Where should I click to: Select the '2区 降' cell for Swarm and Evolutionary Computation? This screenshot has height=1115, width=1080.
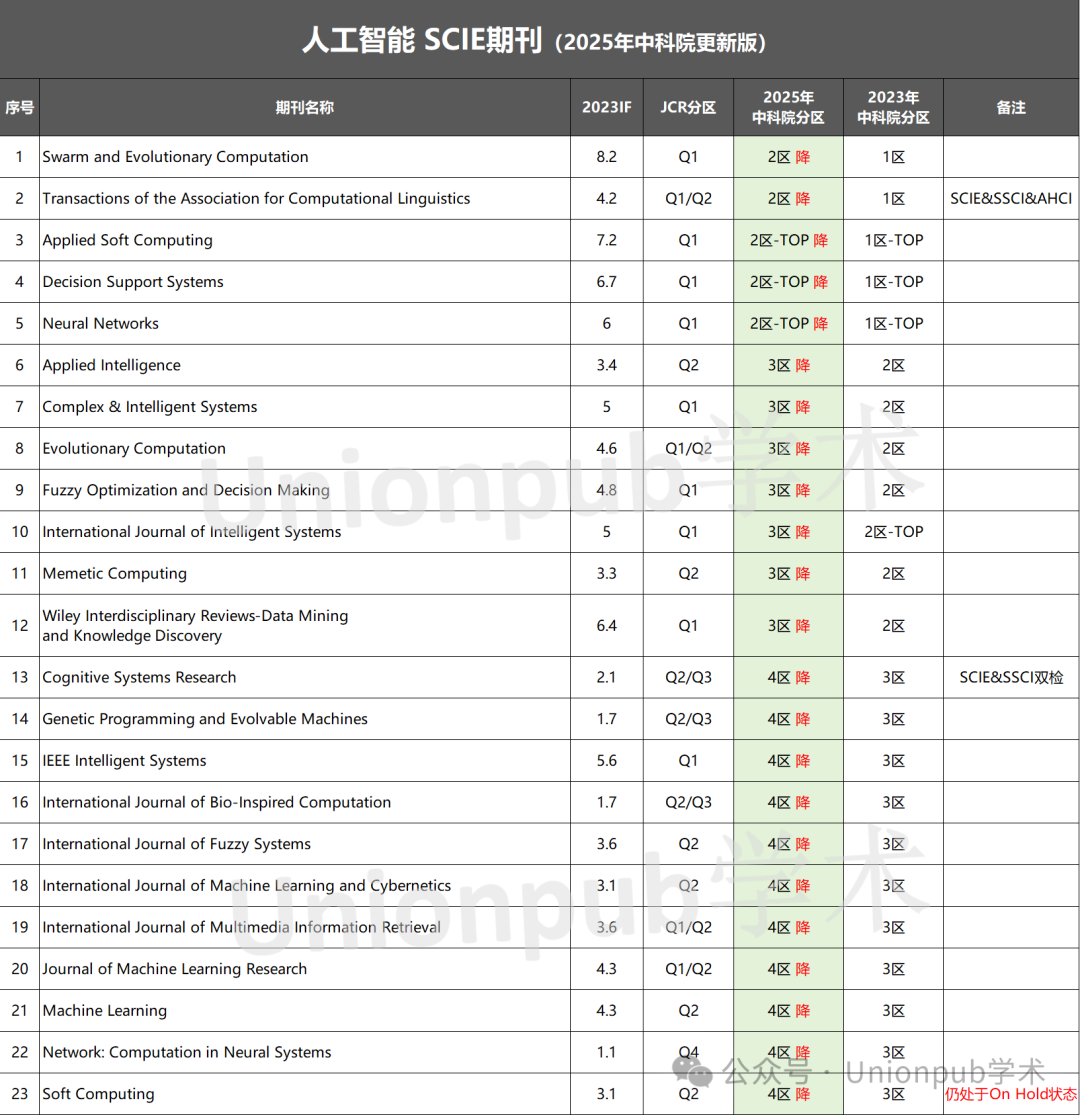pos(788,156)
